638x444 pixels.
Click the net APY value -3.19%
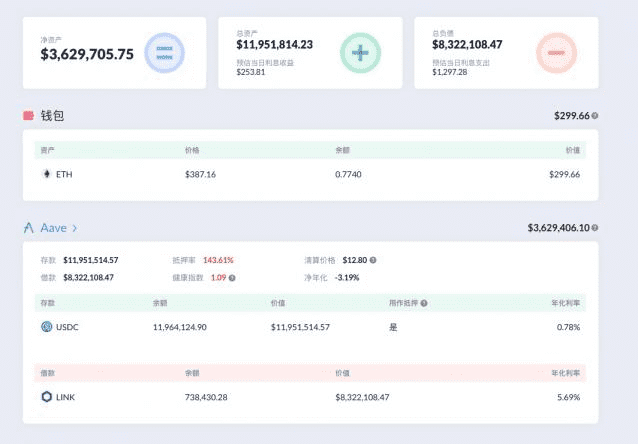click(x=347, y=278)
